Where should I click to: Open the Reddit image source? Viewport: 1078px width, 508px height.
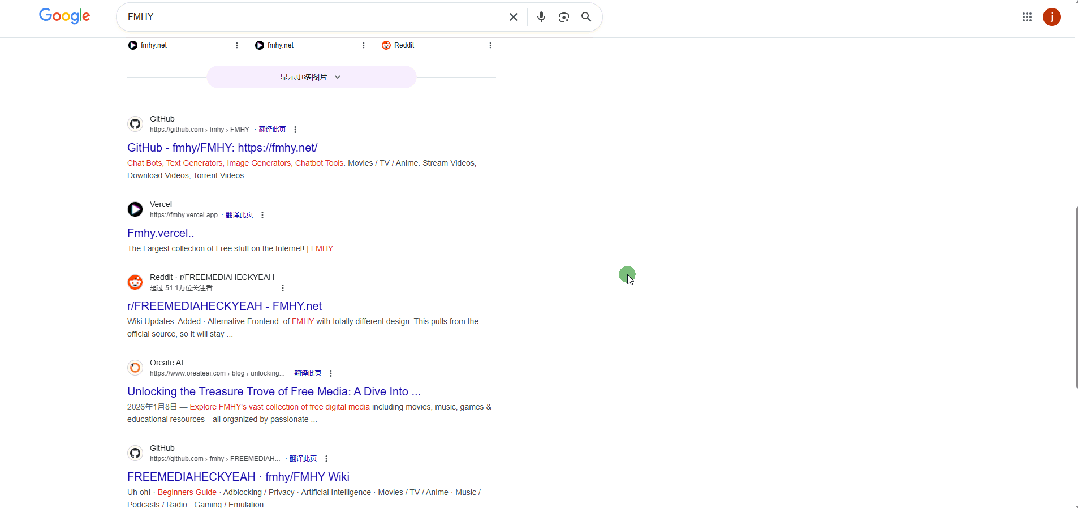pyautogui.click(x=398, y=45)
